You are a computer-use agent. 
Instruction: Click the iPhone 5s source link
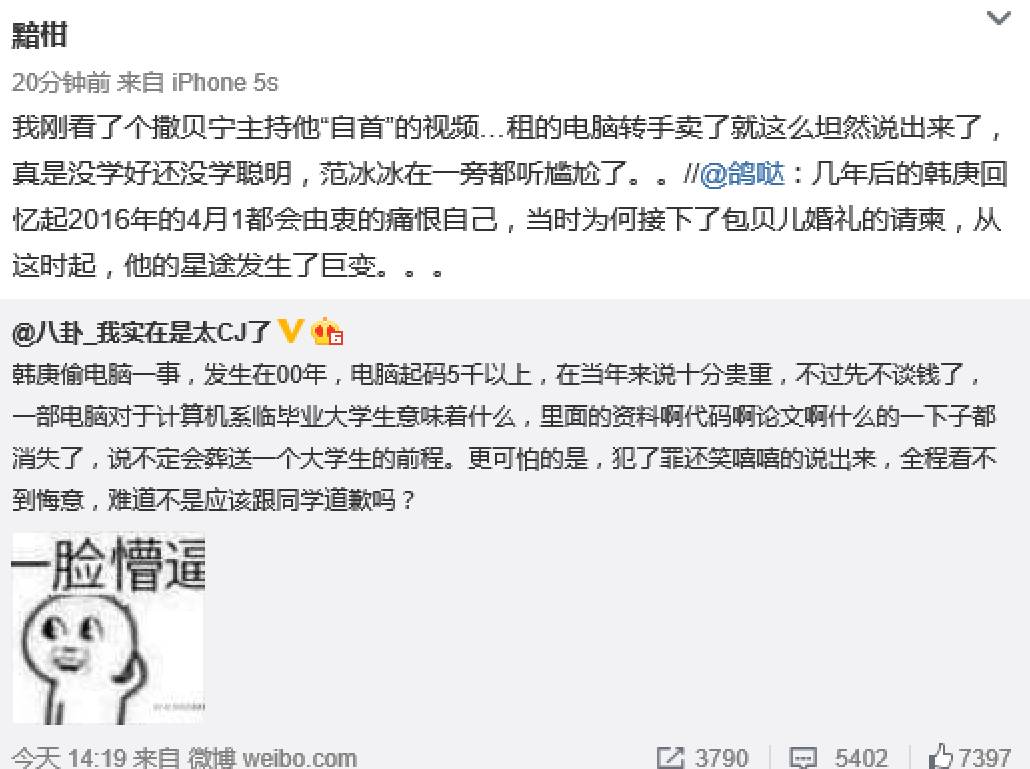point(225,83)
